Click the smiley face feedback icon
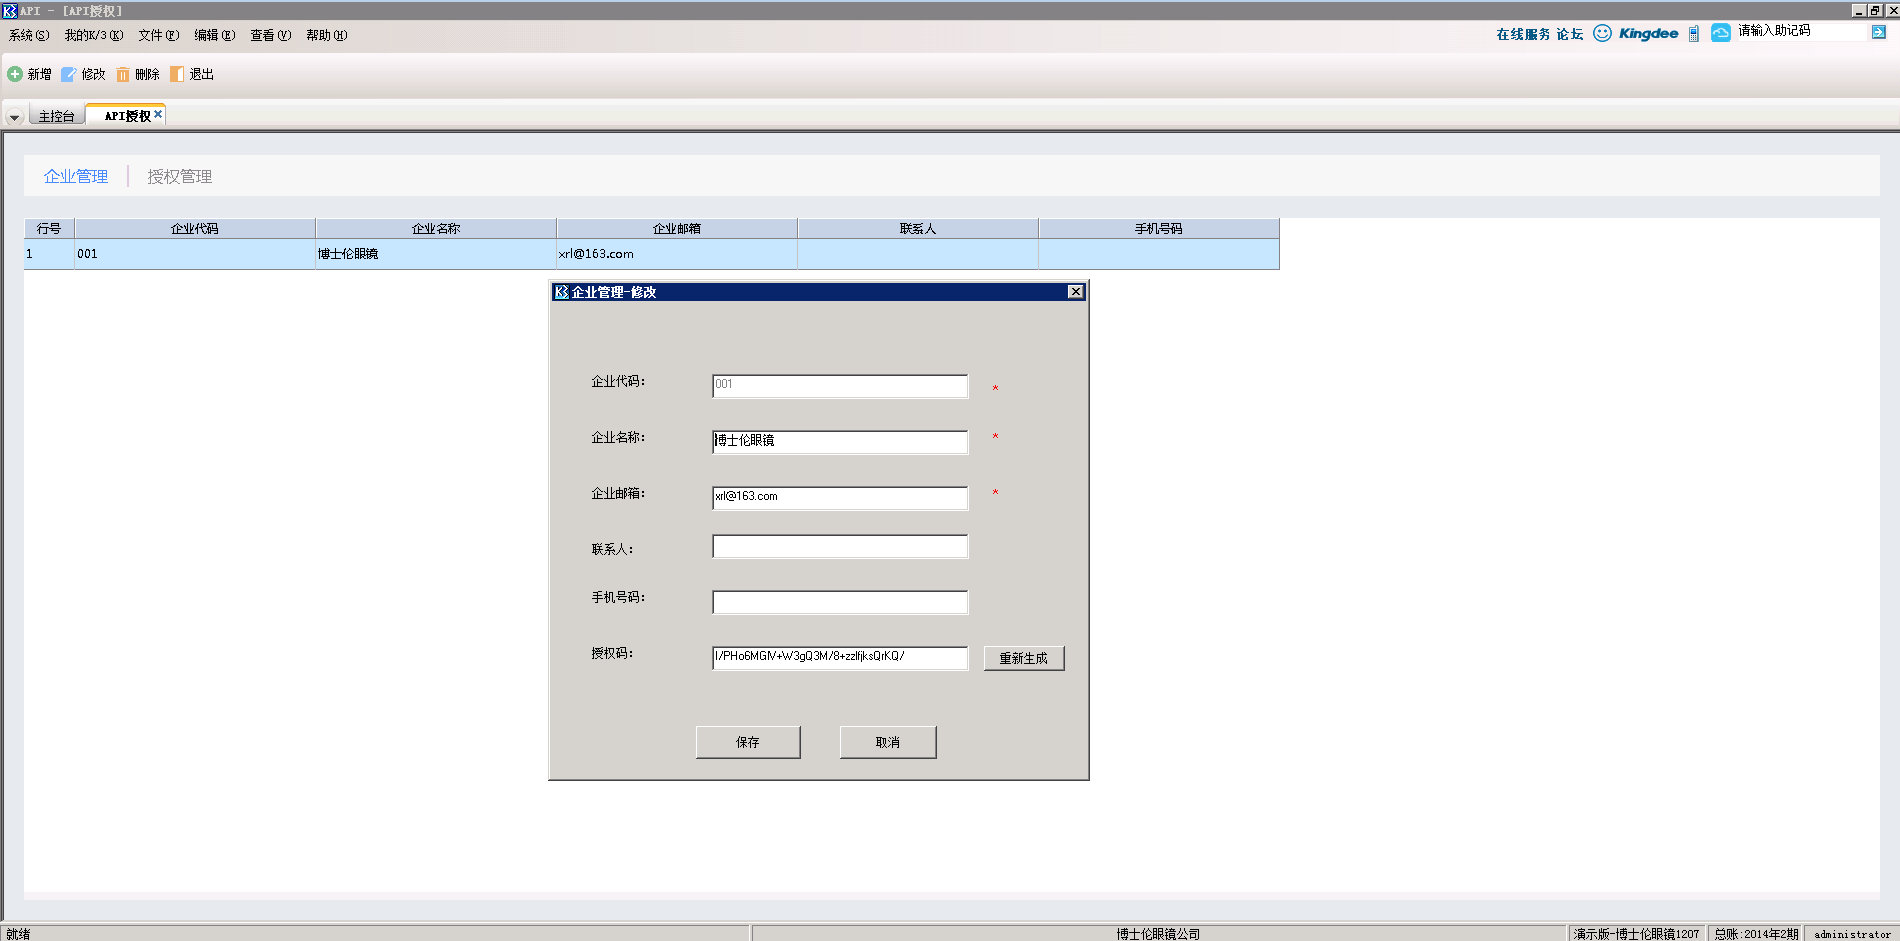1900x941 pixels. (x=1602, y=33)
